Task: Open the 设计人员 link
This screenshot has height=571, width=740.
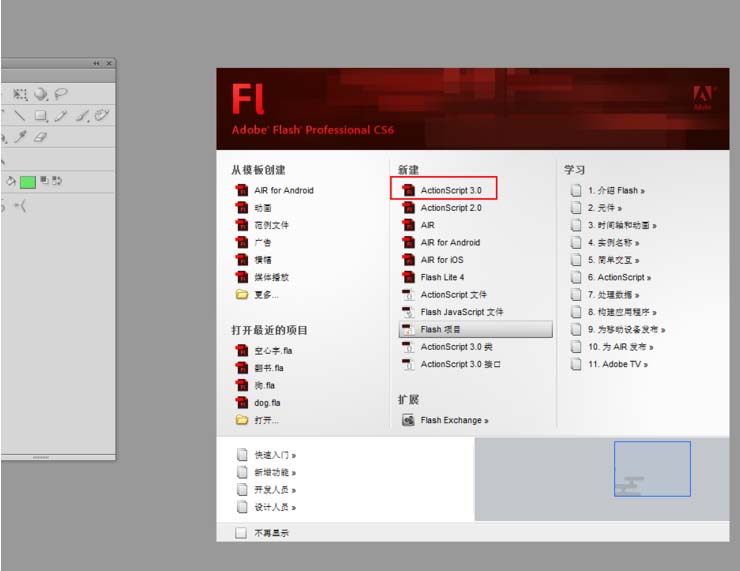Action: coord(267,507)
